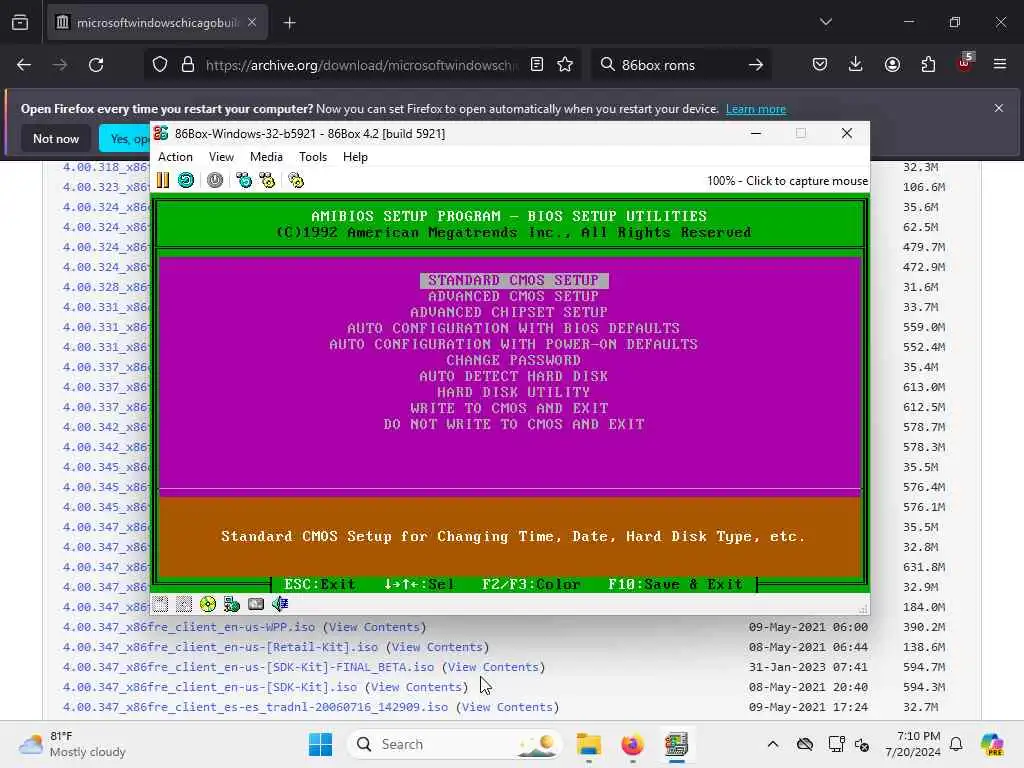Hard reset the 86Box machine
1024x768 pixels.
186,180
